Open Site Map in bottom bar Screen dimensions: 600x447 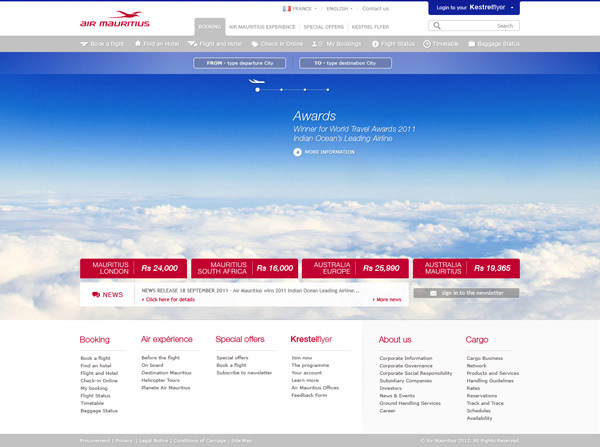(x=241, y=441)
